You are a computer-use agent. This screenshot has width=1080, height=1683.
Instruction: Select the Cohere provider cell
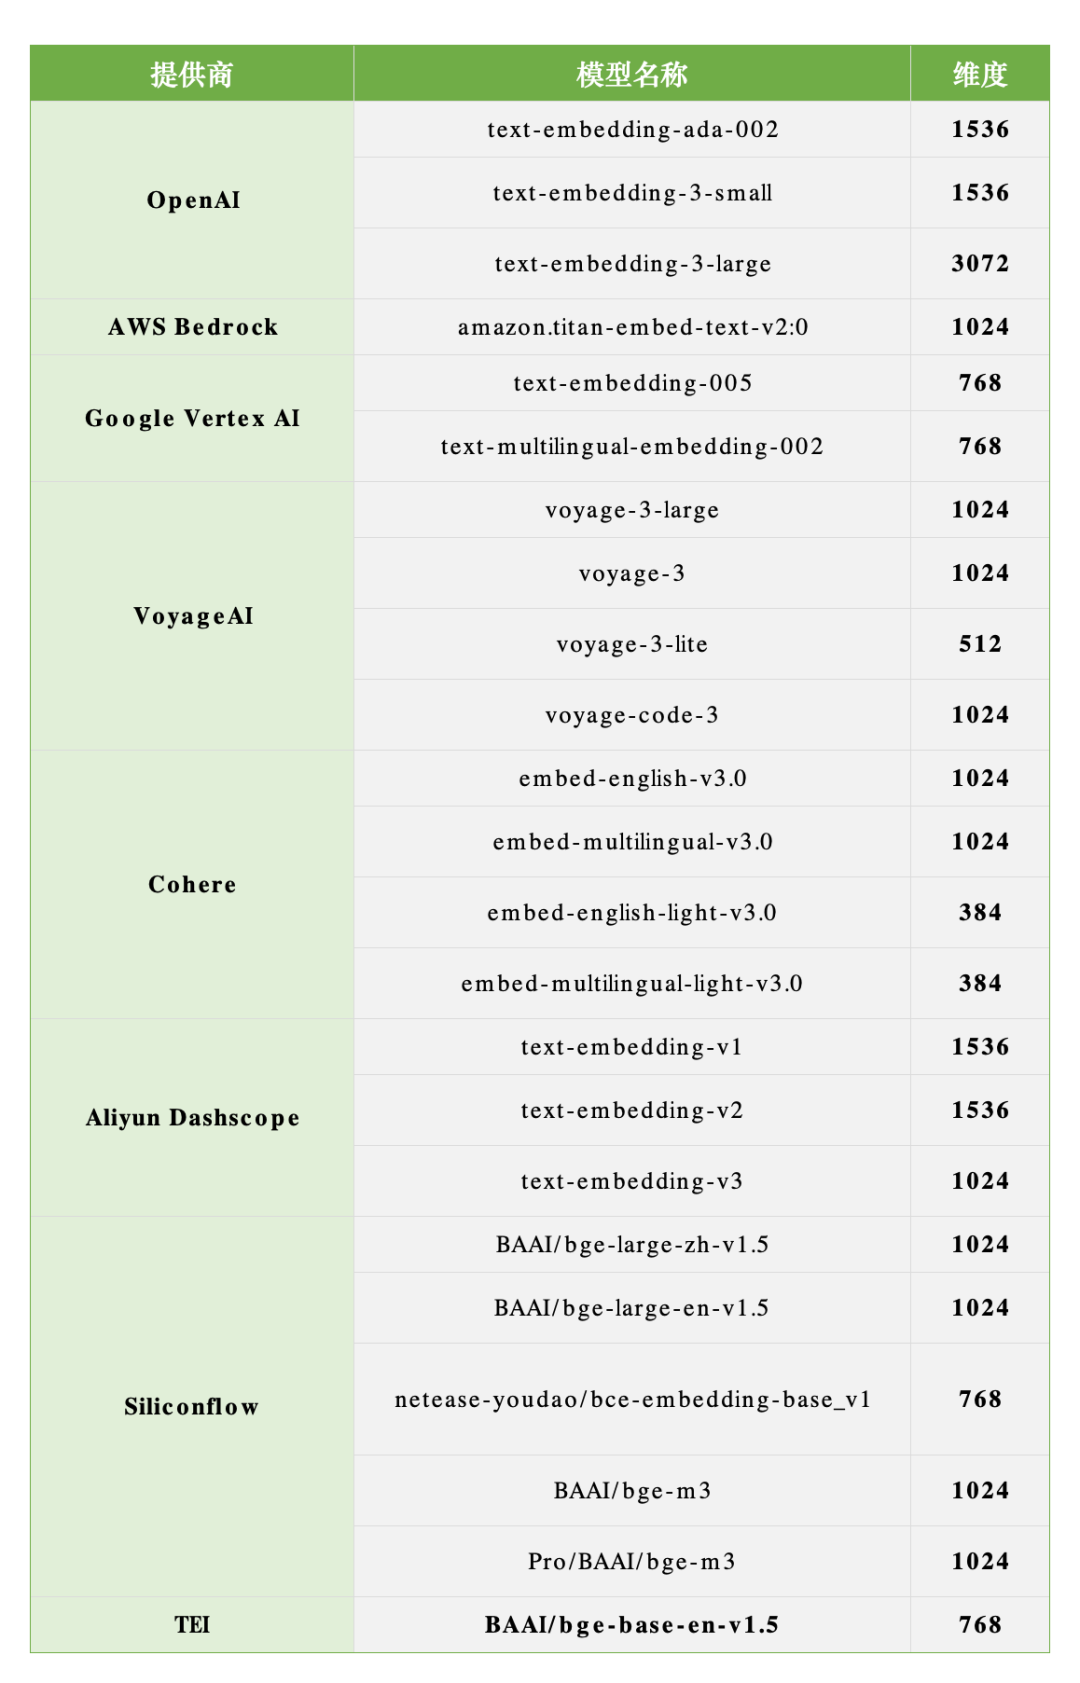tap(192, 885)
